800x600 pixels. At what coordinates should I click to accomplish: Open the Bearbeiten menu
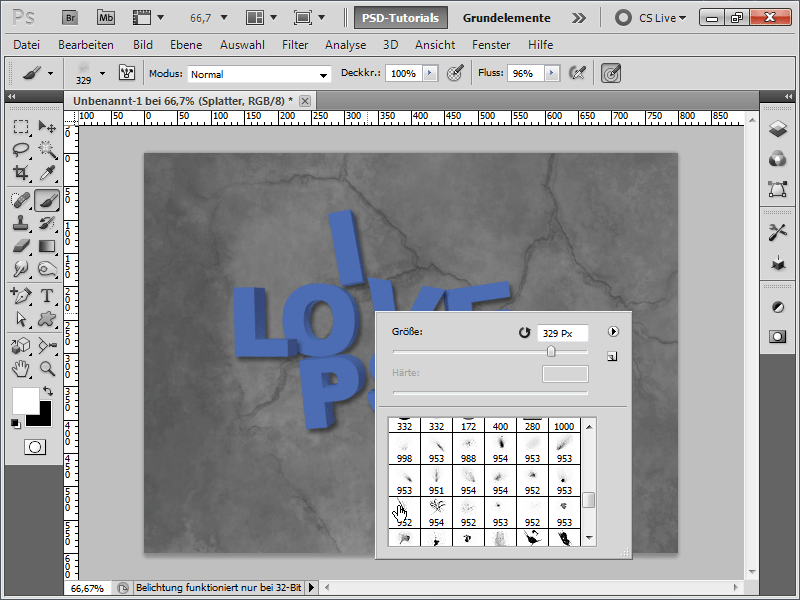86,45
